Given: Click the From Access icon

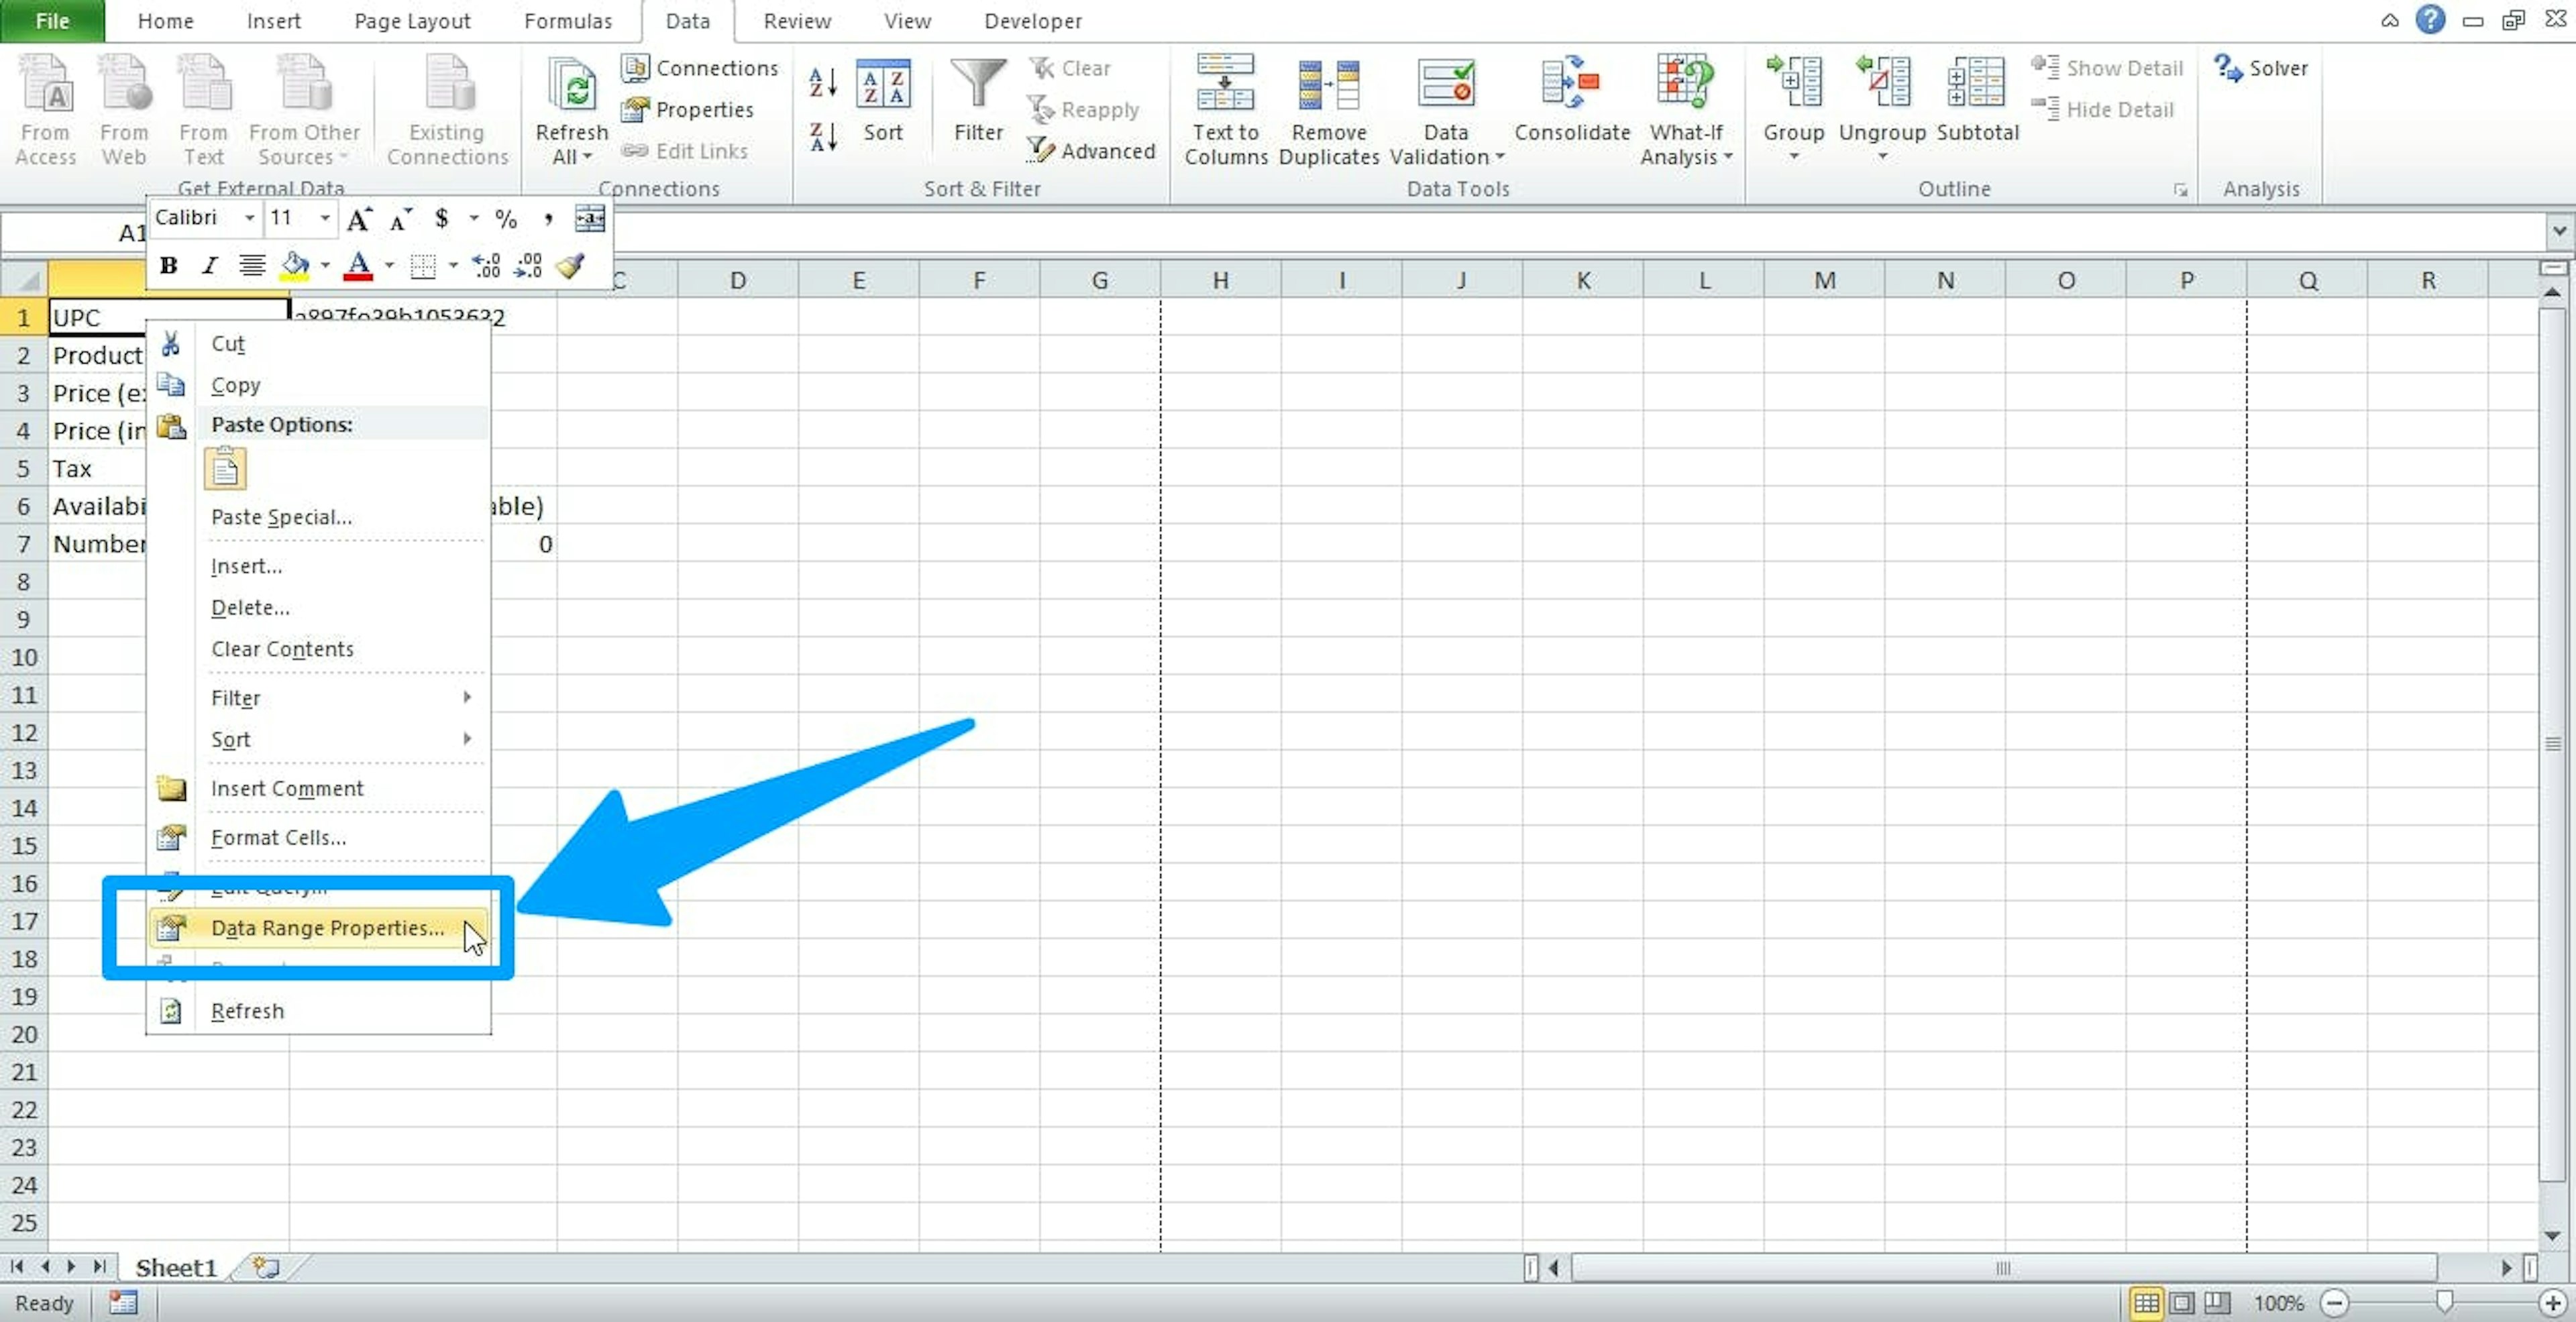Looking at the screenshot, I should [x=46, y=110].
